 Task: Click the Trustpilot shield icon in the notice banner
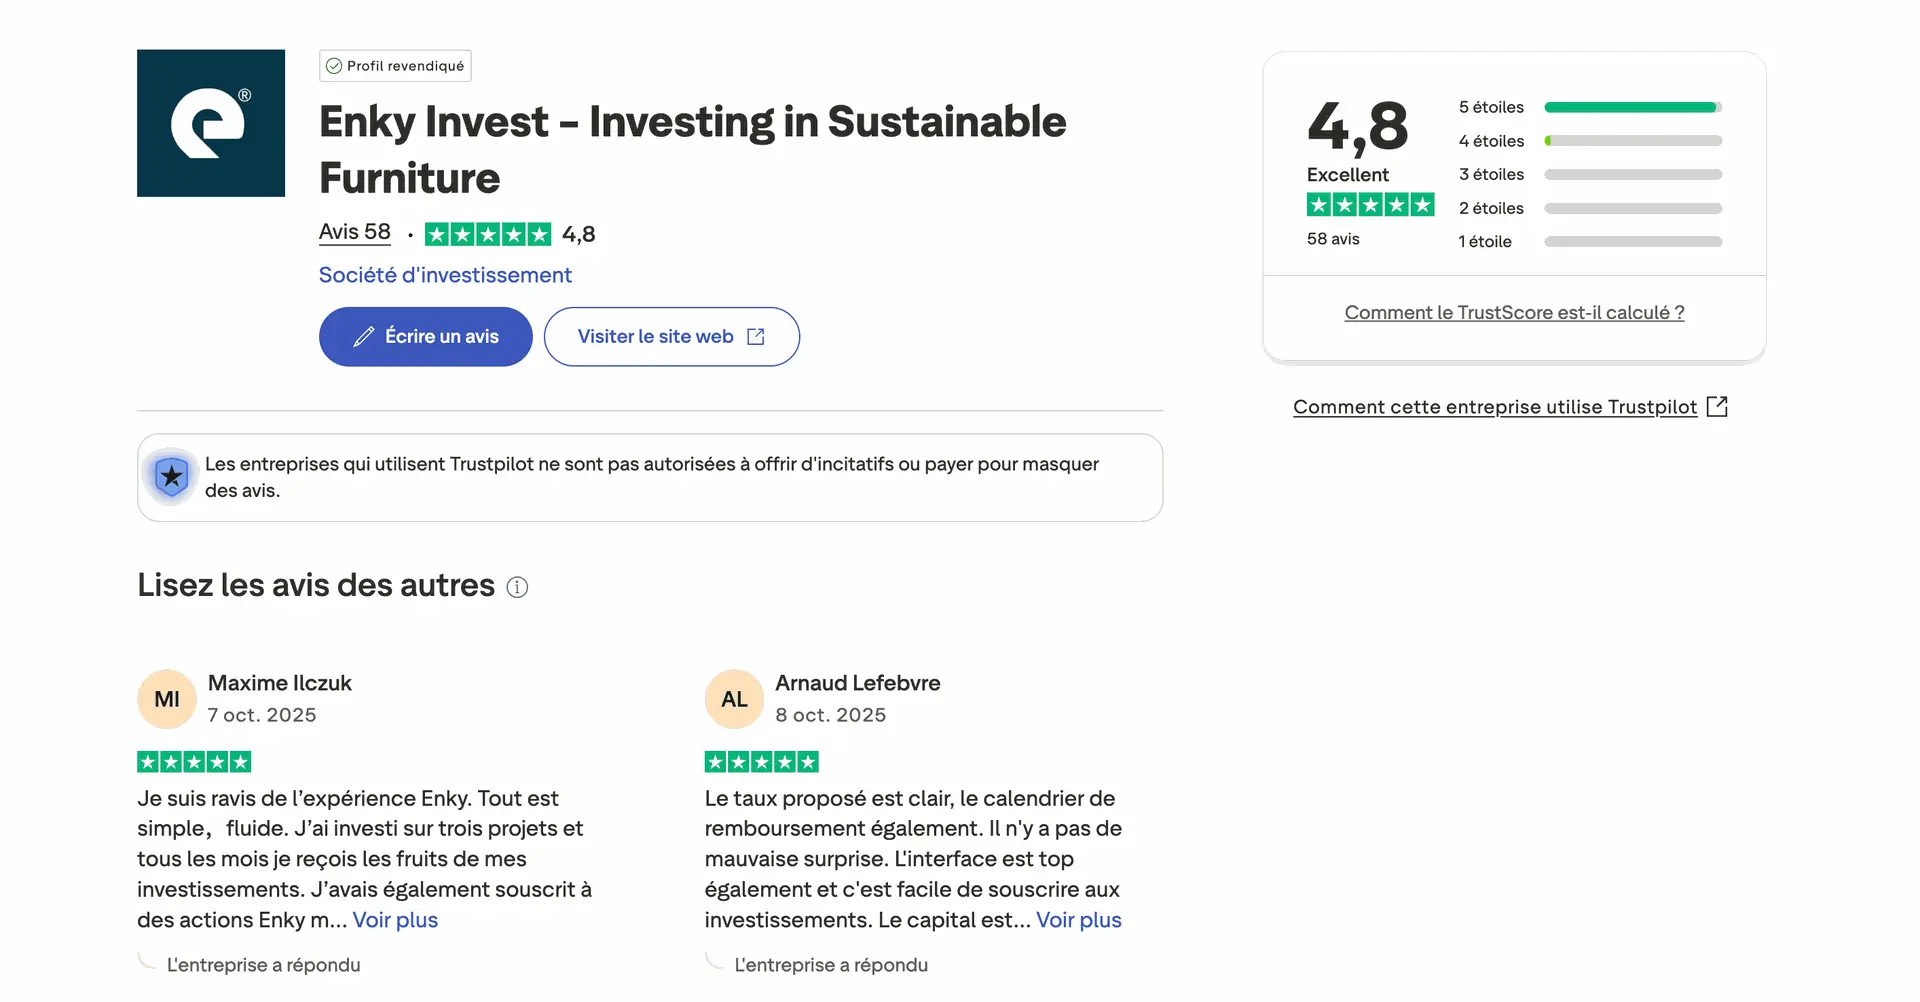171,477
